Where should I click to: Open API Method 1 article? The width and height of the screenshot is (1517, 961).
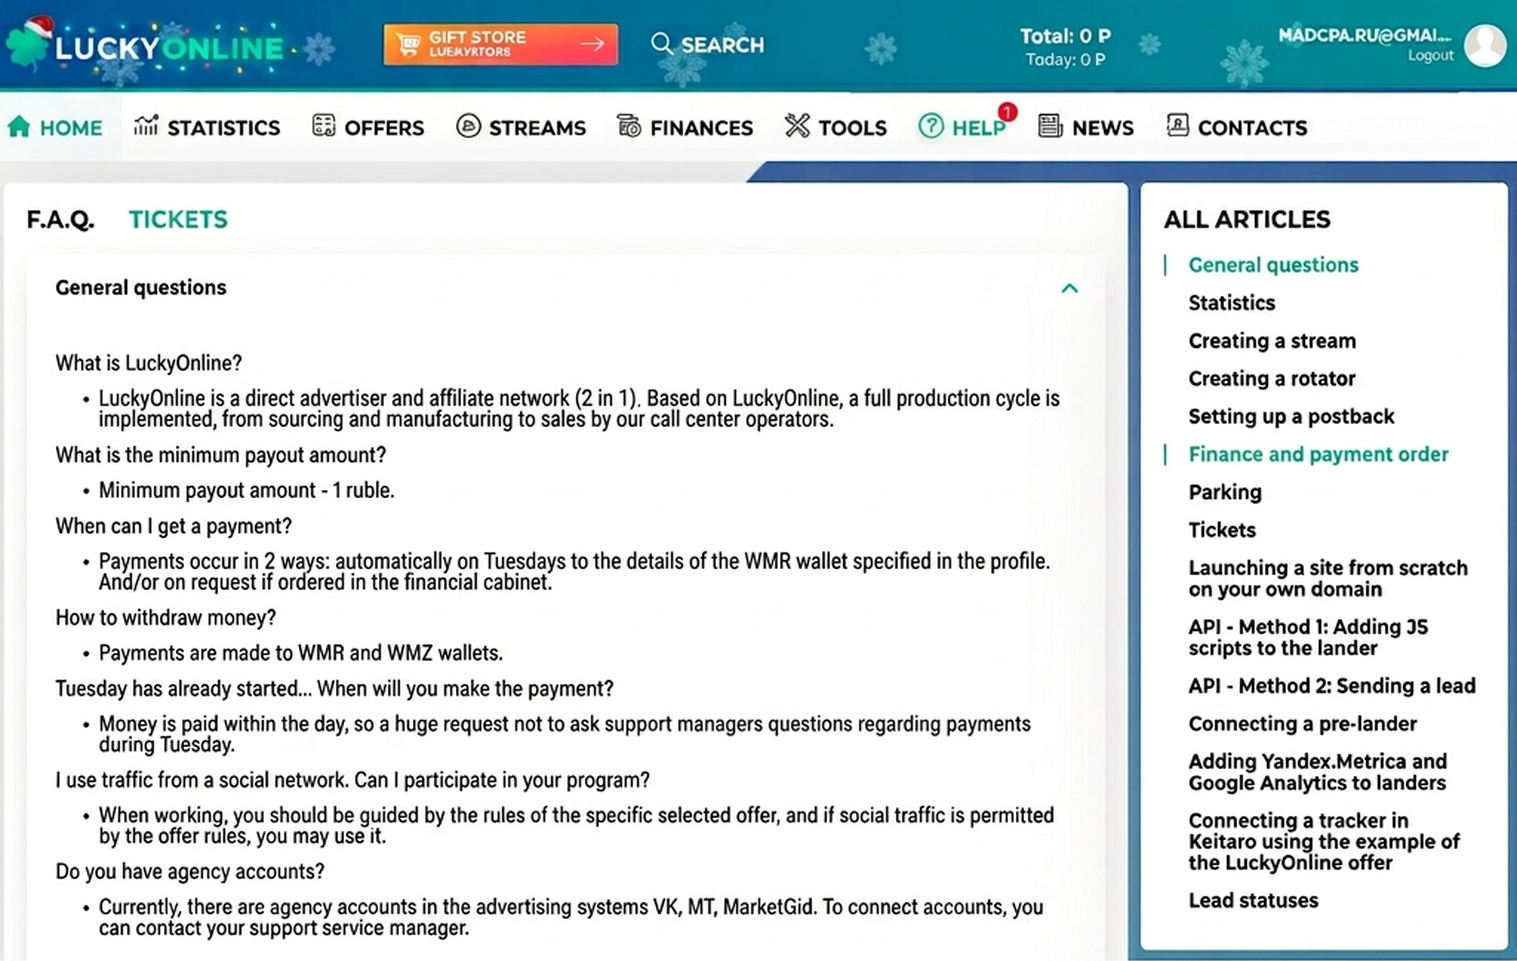click(x=1308, y=638)
